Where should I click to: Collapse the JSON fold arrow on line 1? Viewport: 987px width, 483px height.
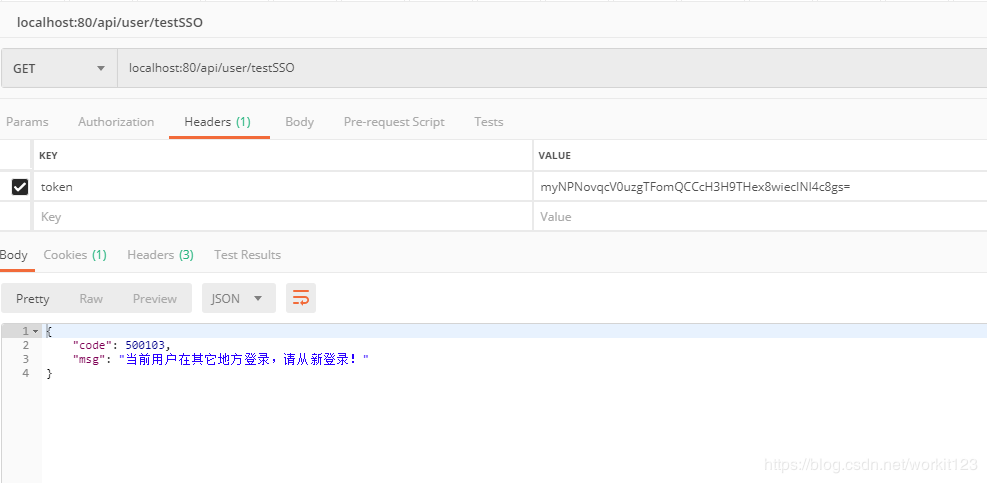[36, 331]
